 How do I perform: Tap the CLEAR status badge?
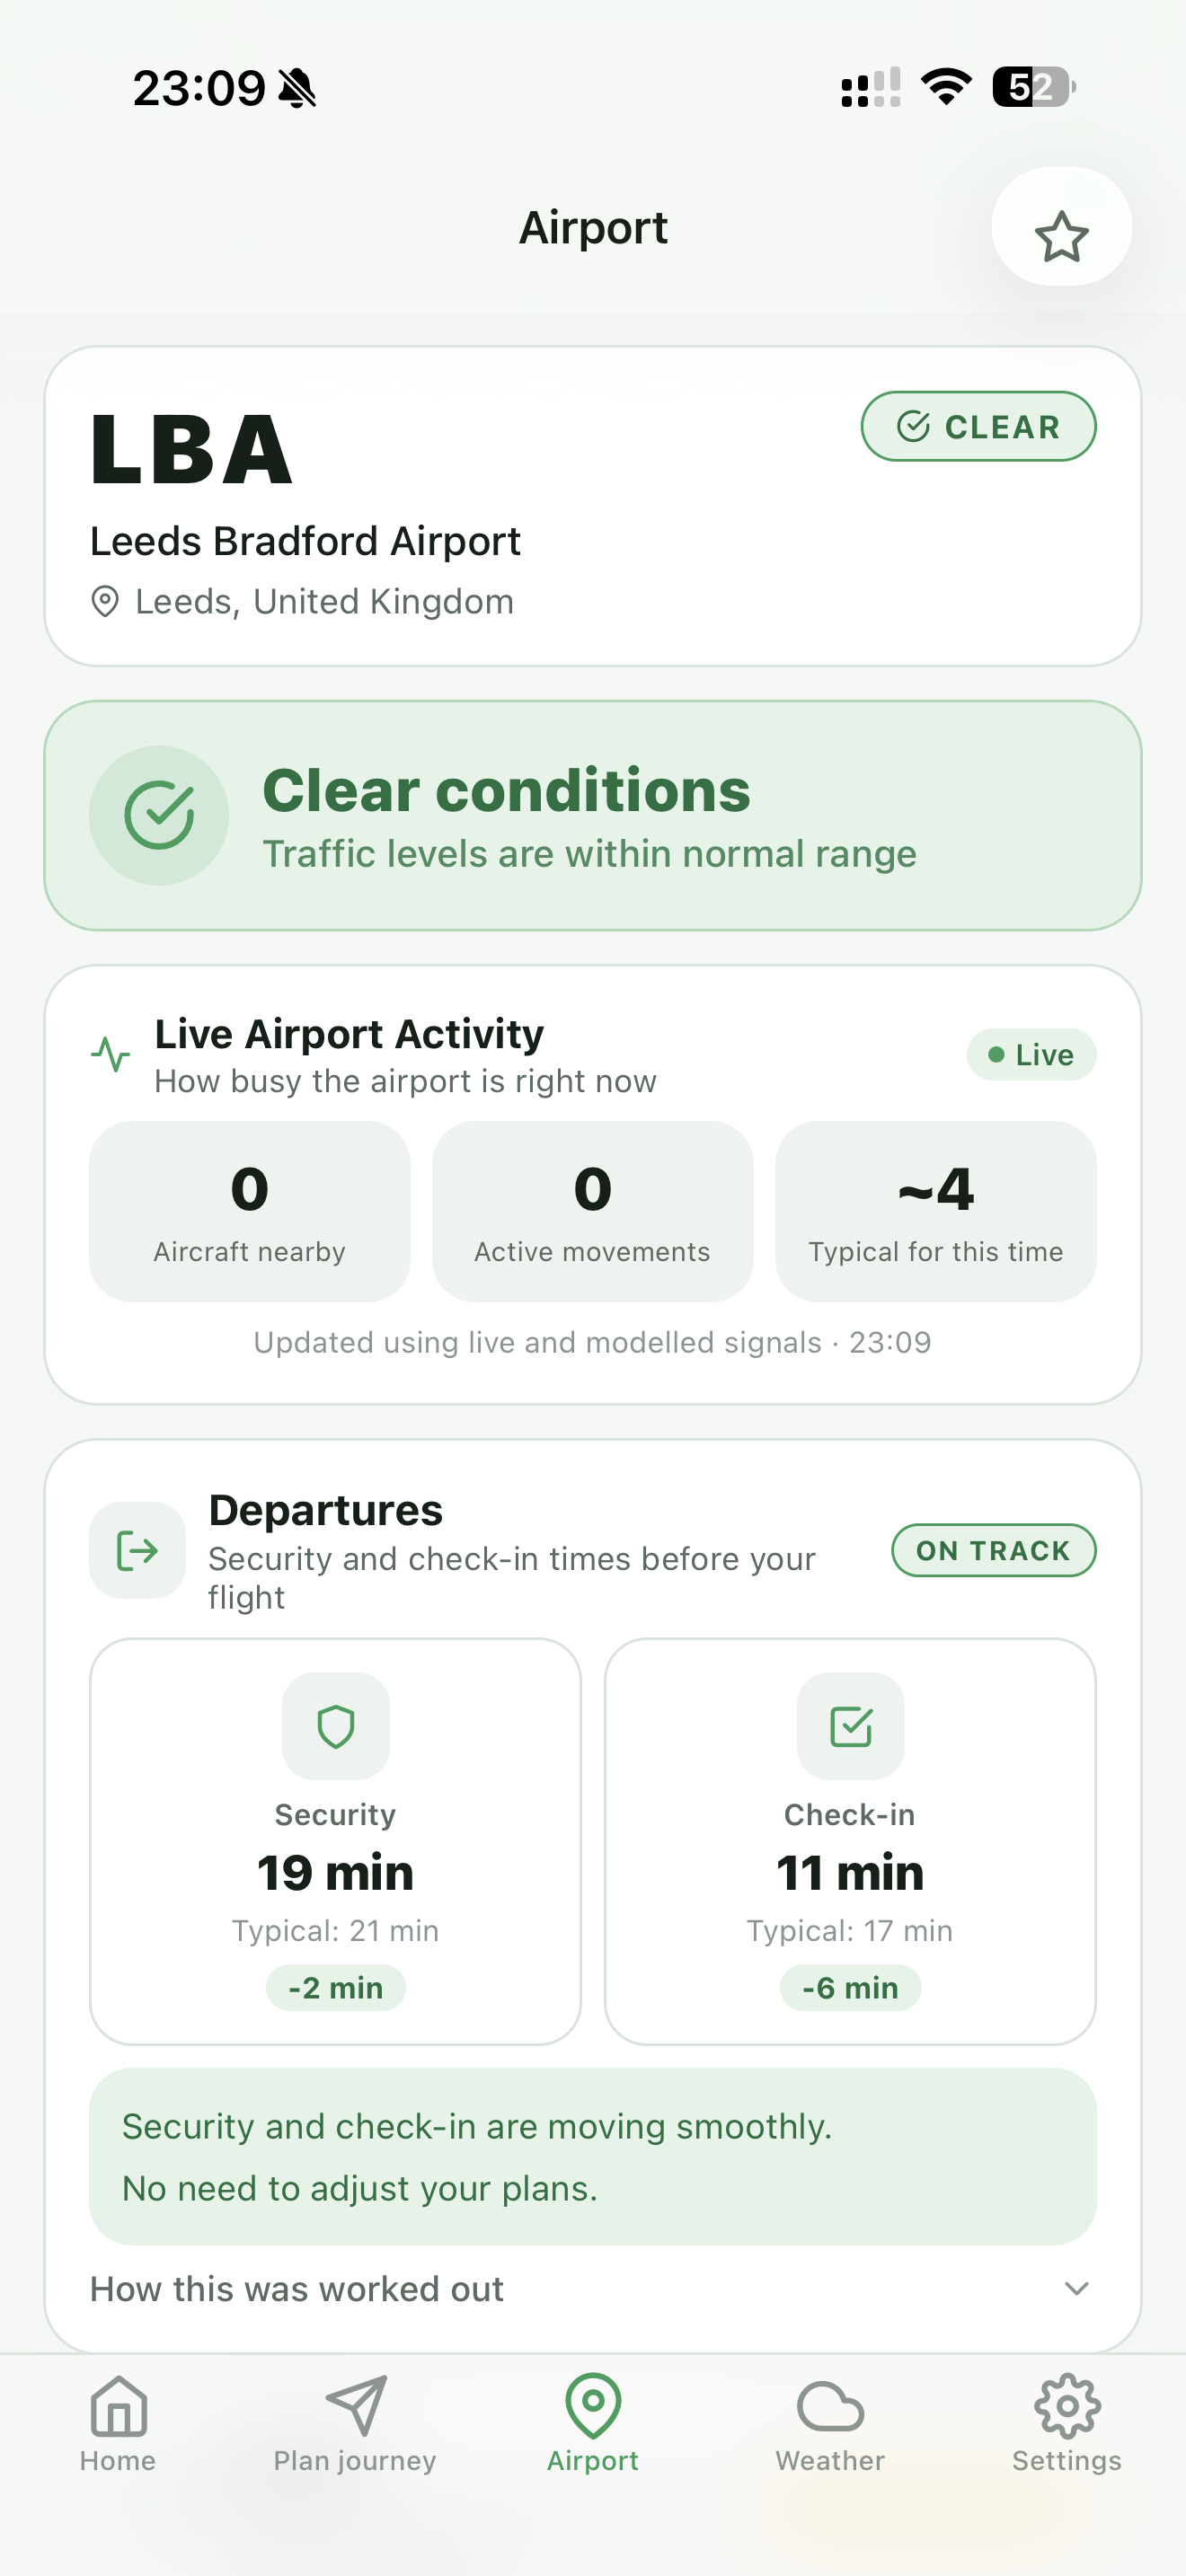[978, 427]
